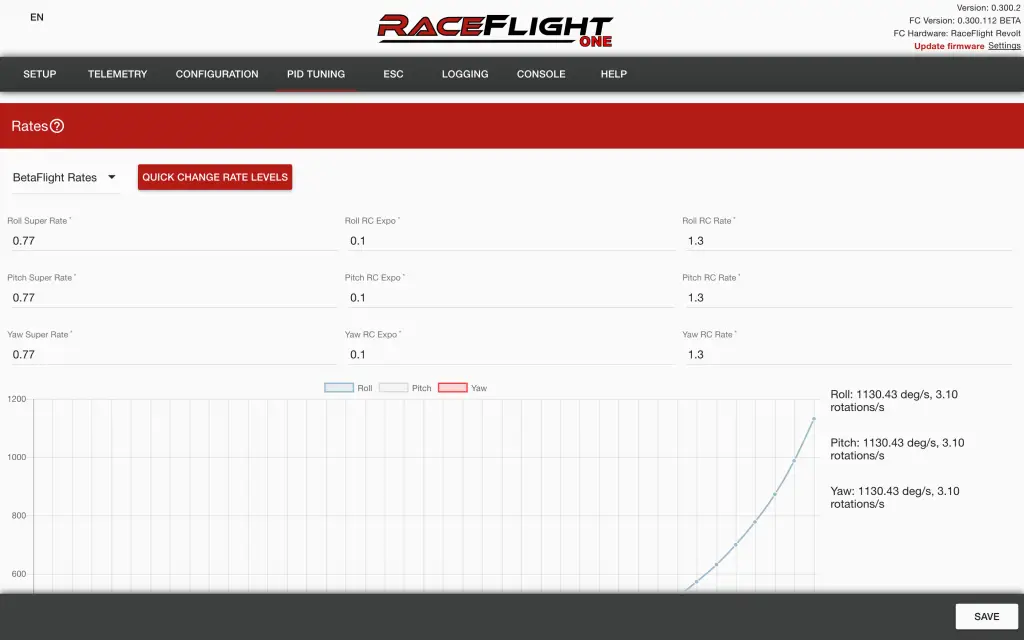
Task: Click the SAVE button
Action: pos(986,616)
